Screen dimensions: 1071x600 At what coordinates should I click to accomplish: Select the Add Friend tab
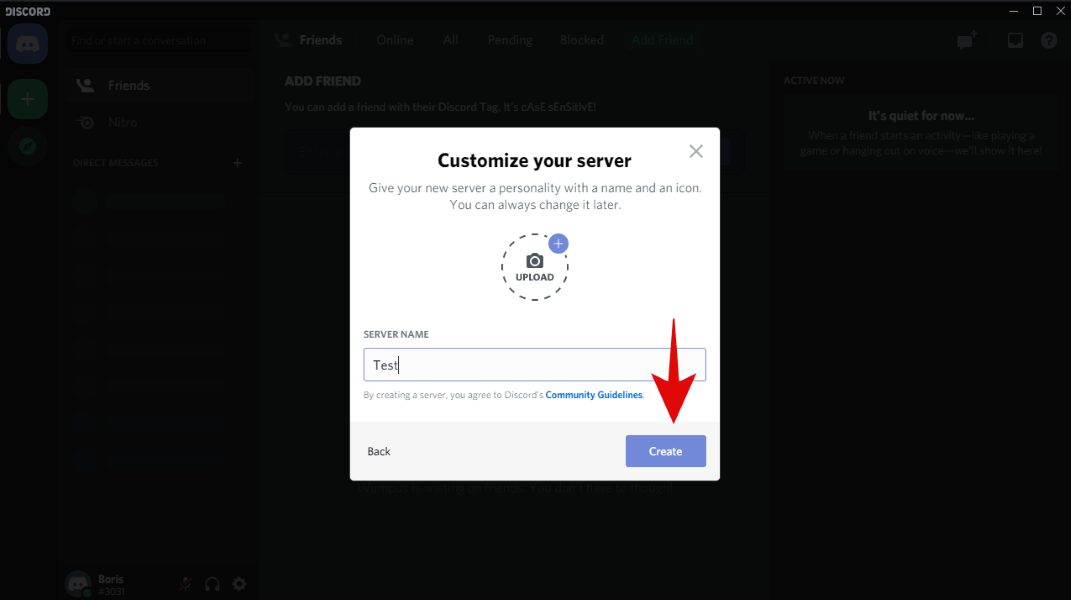(662, 40)
